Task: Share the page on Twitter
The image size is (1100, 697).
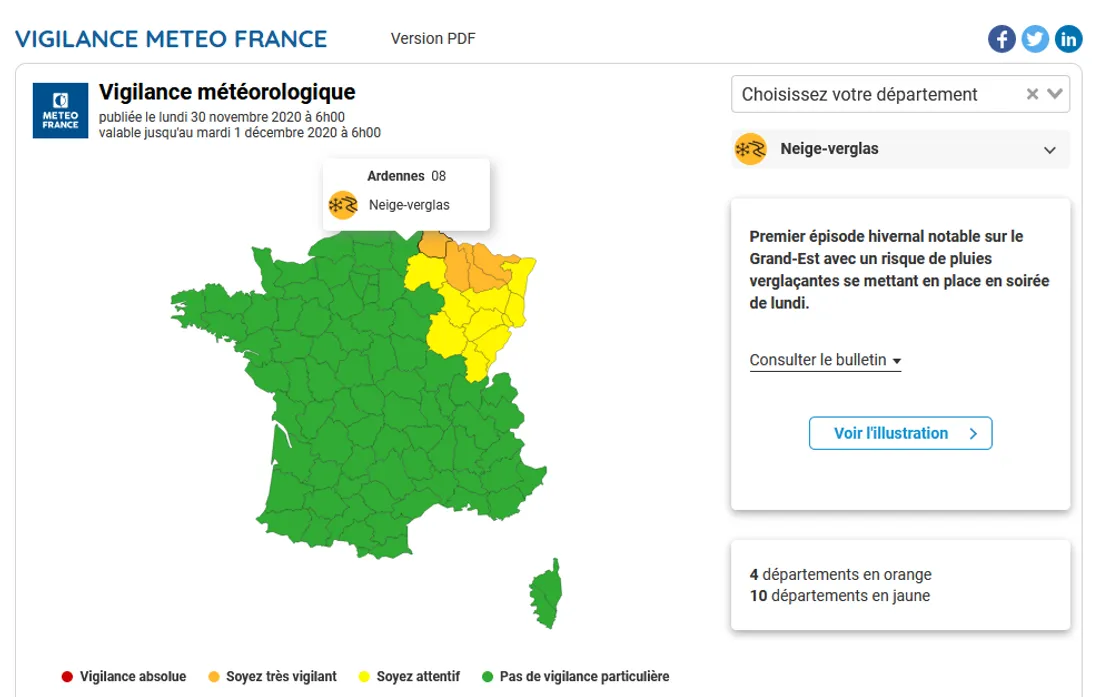Action: click(x=1035, y=39)
